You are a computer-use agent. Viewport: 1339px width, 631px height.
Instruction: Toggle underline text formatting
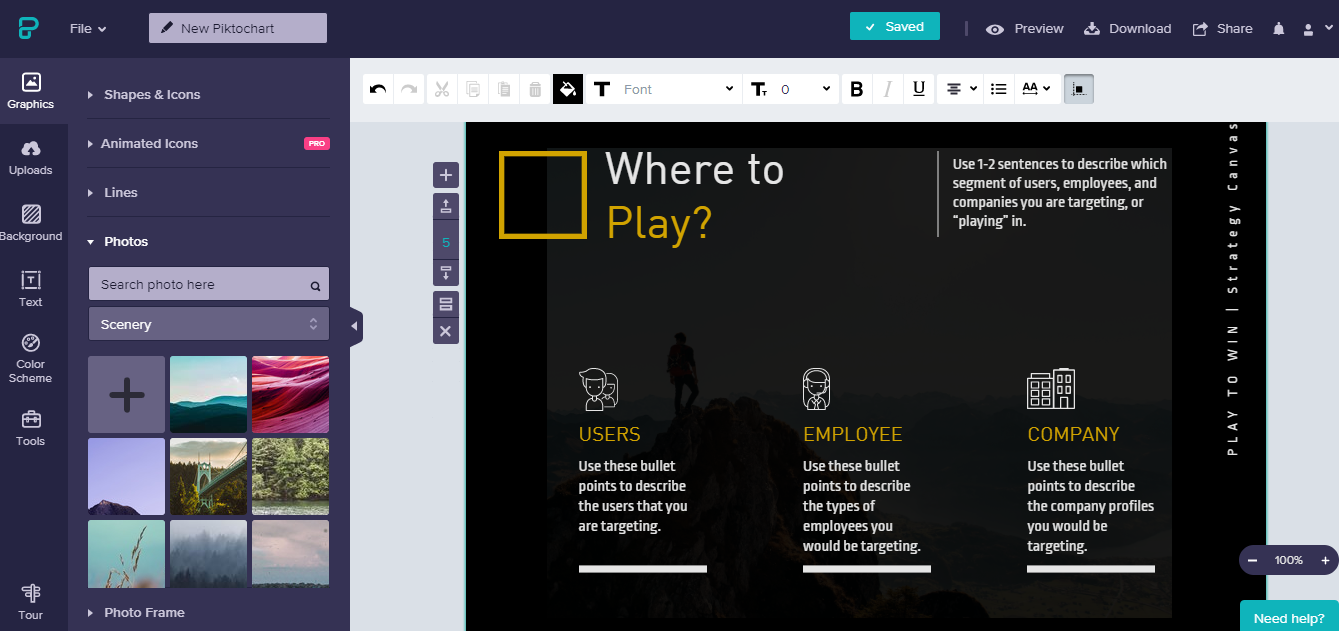[x=918, y=89]
